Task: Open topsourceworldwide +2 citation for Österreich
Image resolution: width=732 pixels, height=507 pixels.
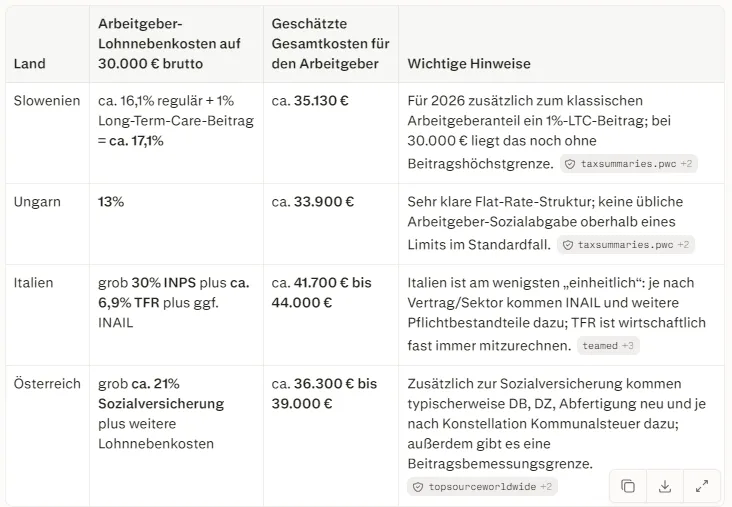Action: (x=482, y=487)
